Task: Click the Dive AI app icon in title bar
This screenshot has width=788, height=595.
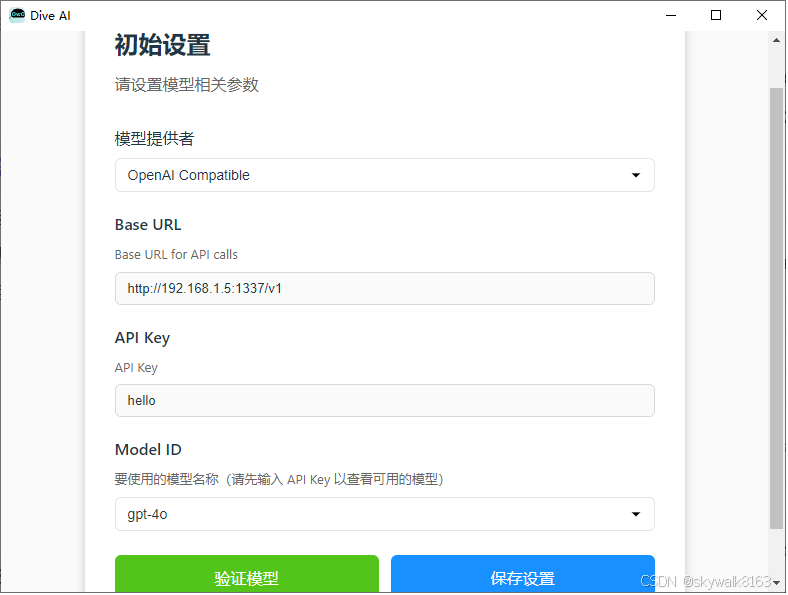Action: (x=17, y=15)
